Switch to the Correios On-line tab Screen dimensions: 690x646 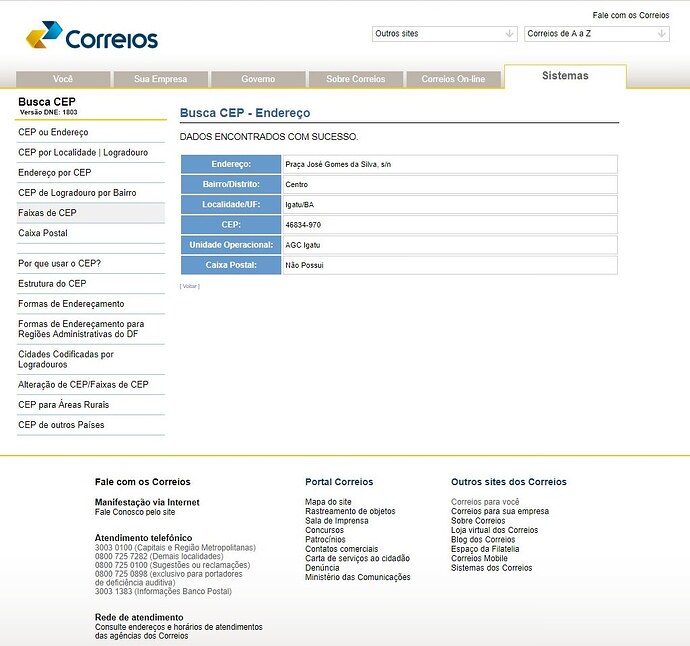coord(453,79)
